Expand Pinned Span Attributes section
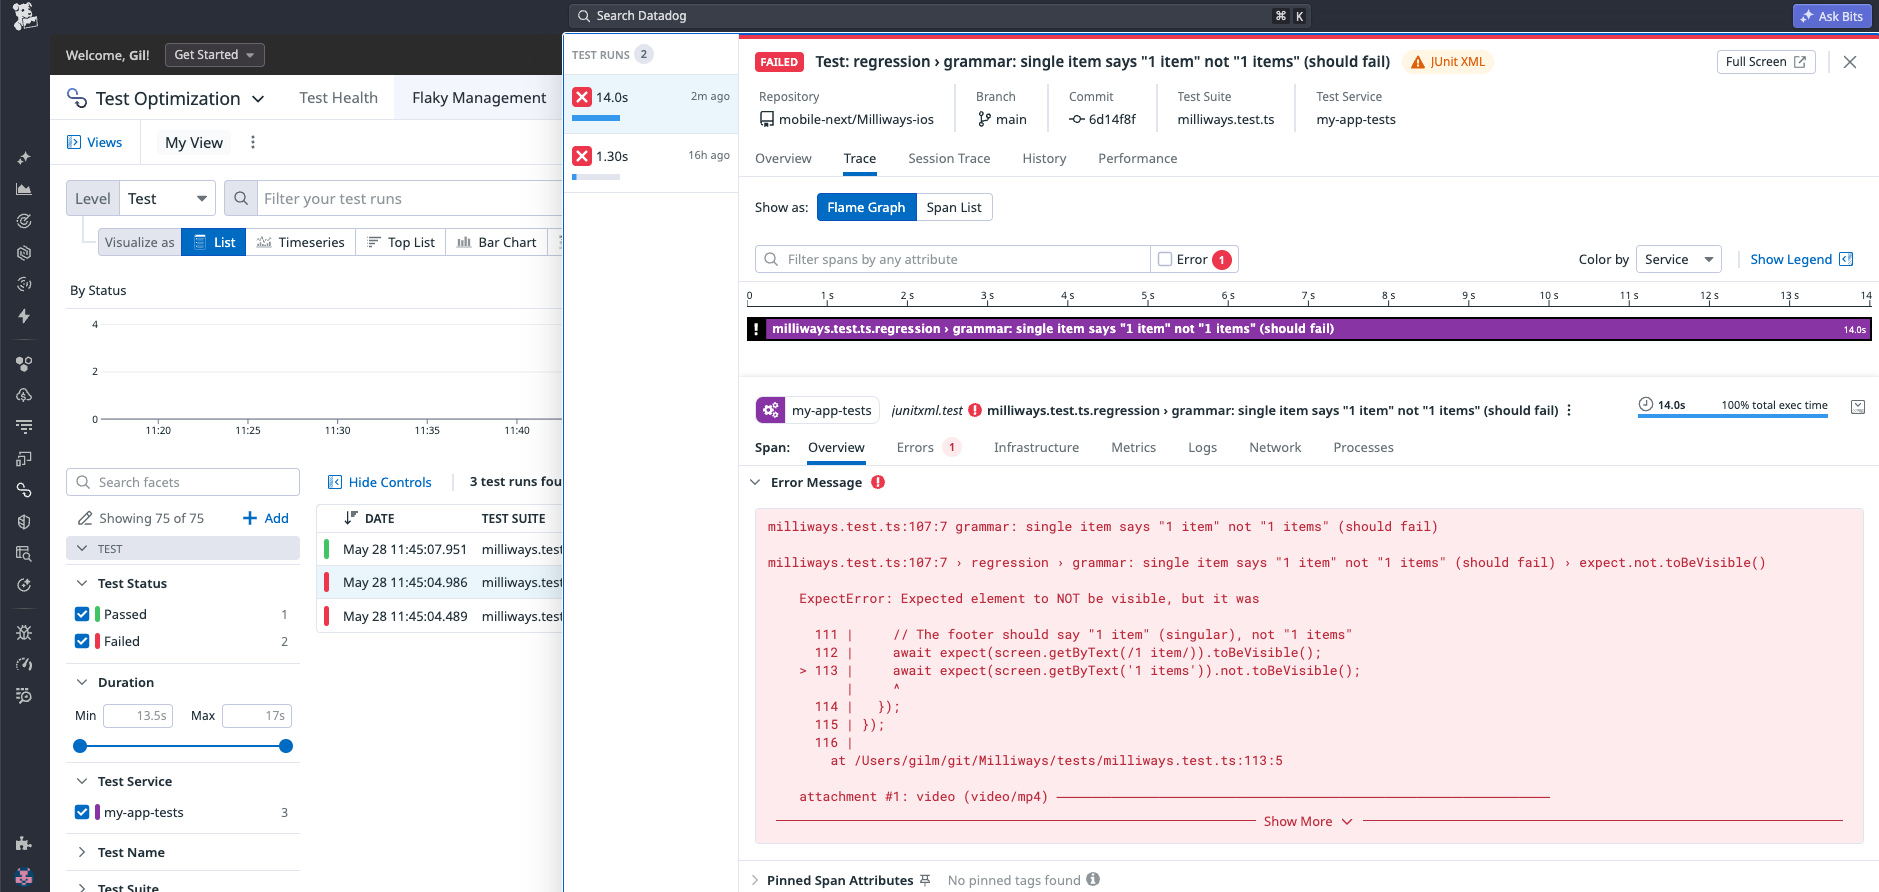 755,880
